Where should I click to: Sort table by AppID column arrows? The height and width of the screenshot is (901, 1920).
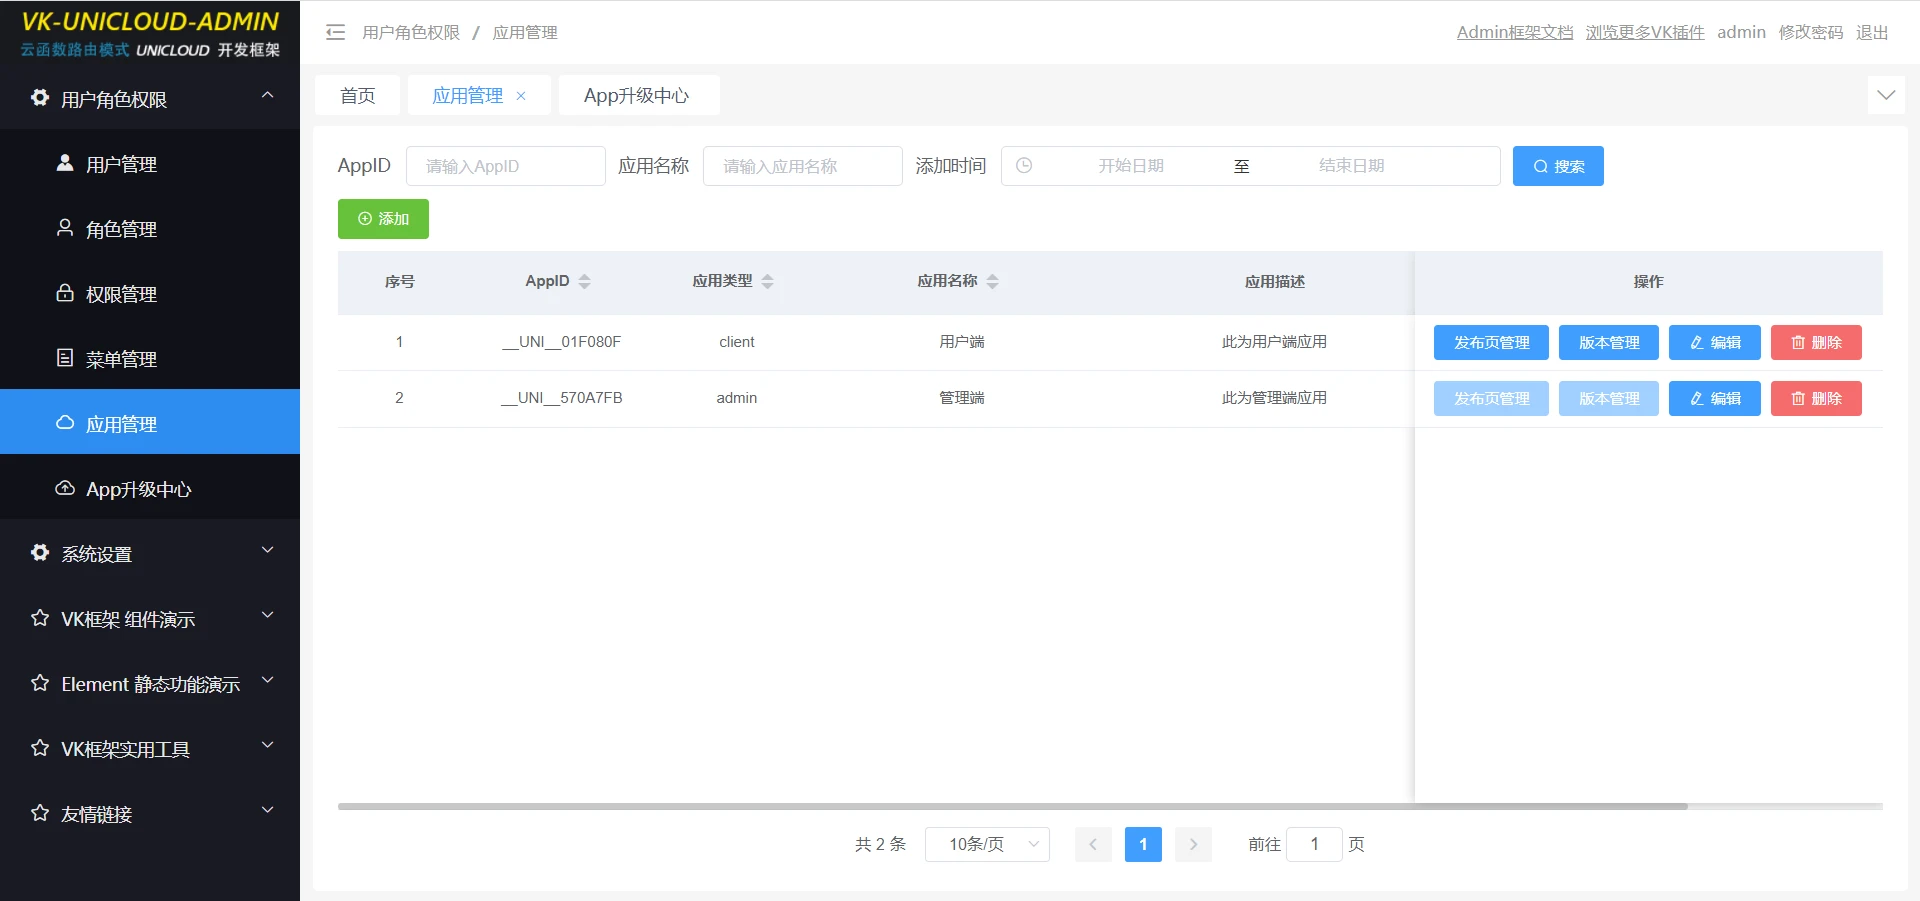tap(585, 282)
